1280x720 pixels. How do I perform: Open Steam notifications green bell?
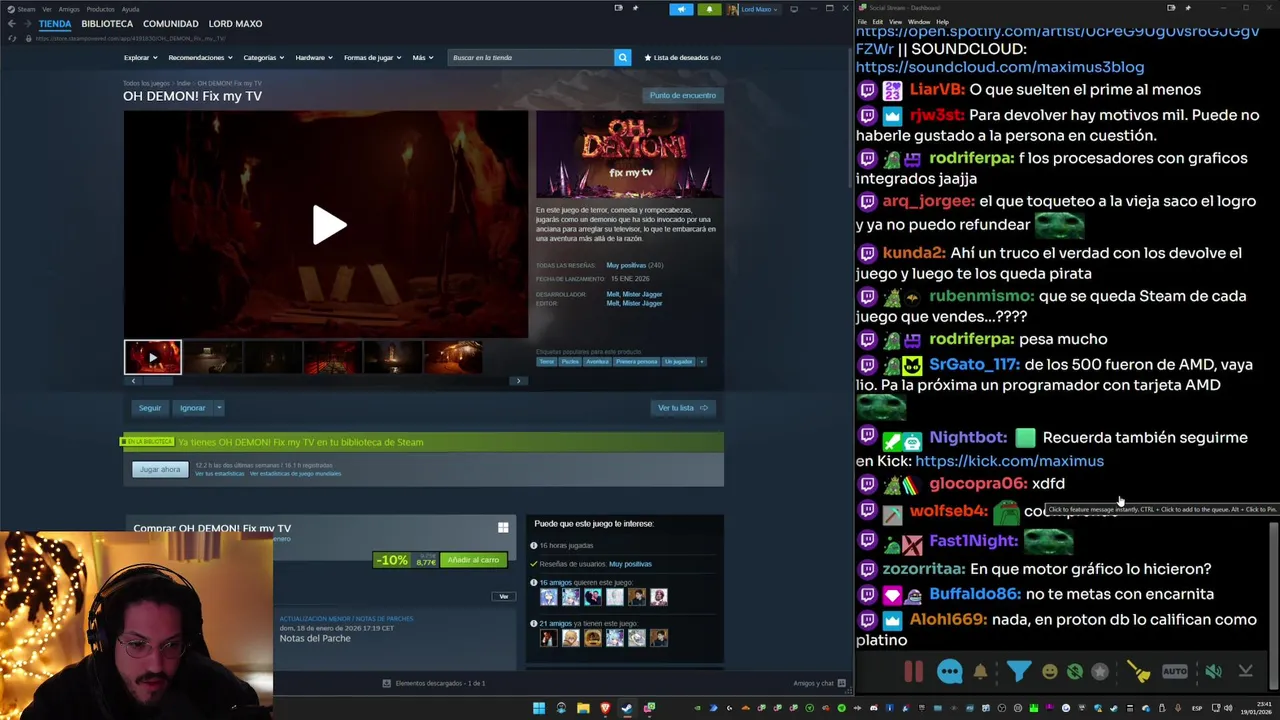(x=709, y=9)
